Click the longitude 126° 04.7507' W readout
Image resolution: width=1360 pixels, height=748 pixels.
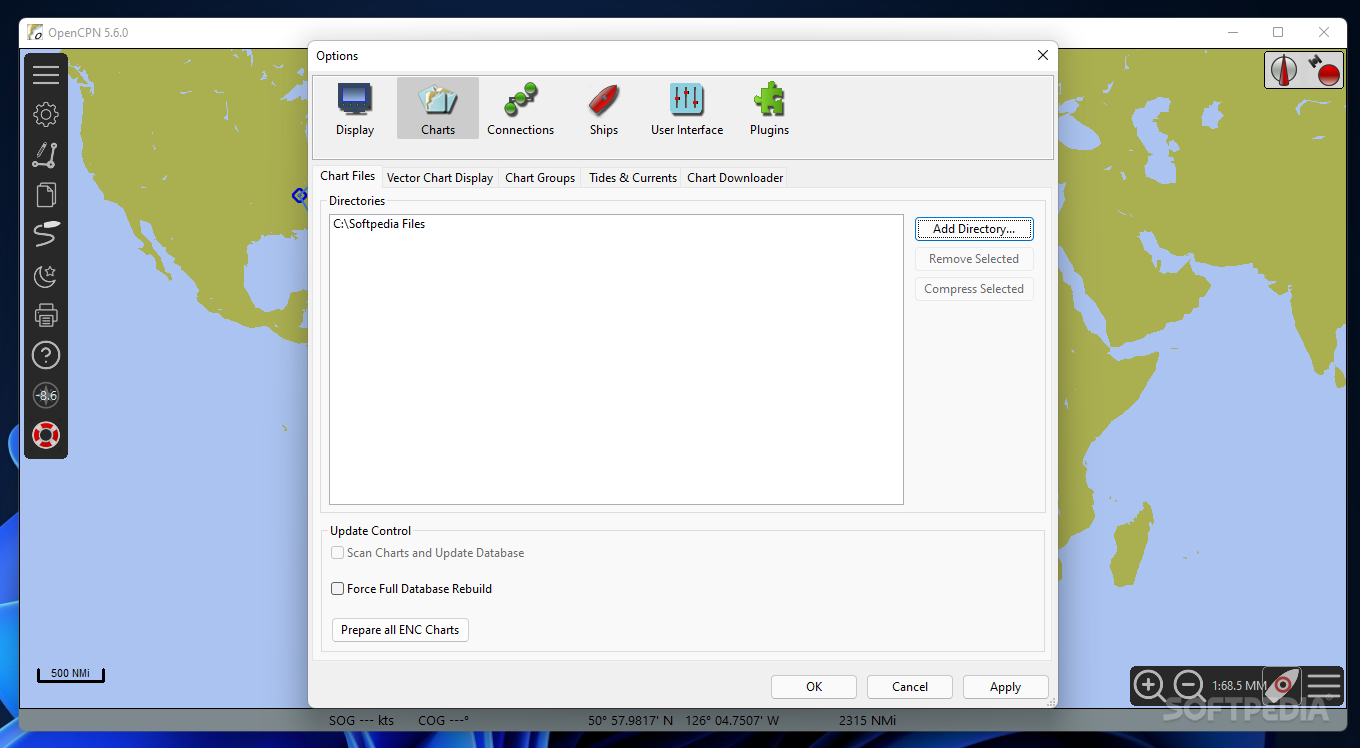[x=731, y=720]
